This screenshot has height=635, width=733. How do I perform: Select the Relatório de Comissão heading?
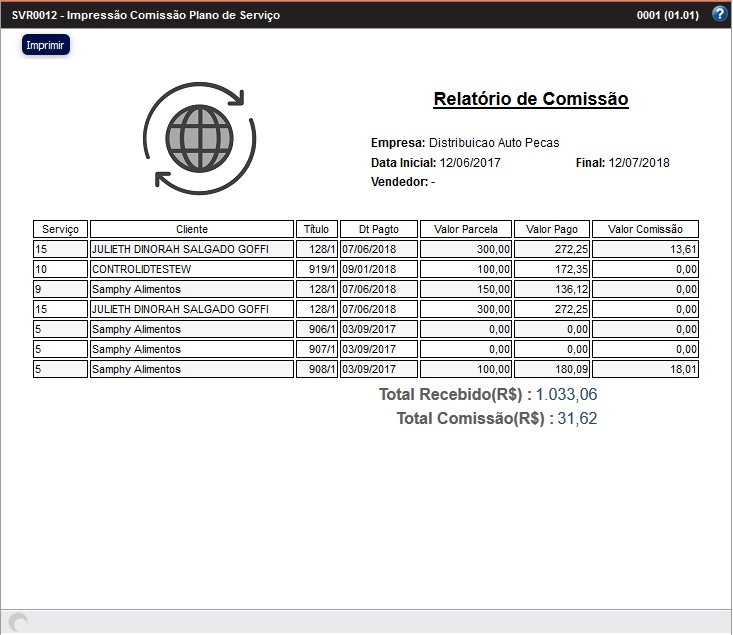(x=530, y=99)
